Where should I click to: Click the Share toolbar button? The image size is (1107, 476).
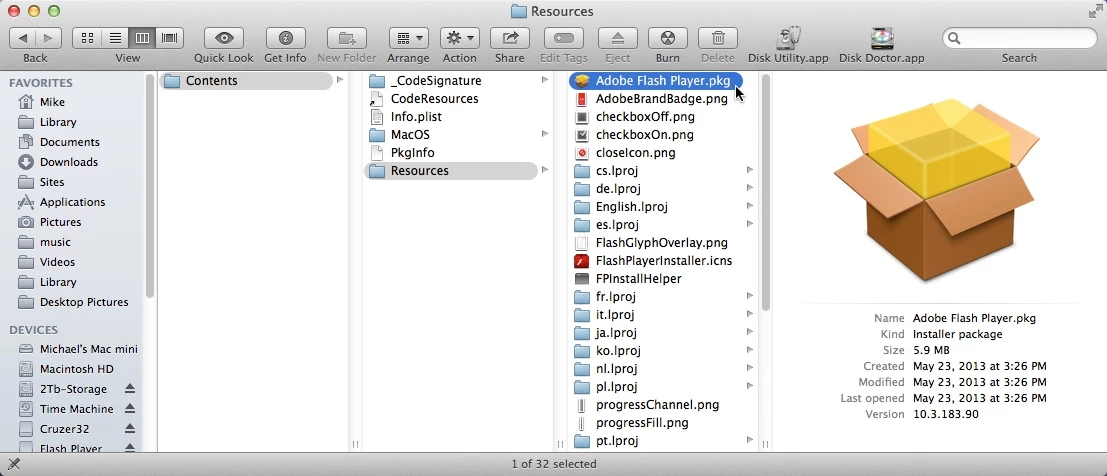[510, 38]
